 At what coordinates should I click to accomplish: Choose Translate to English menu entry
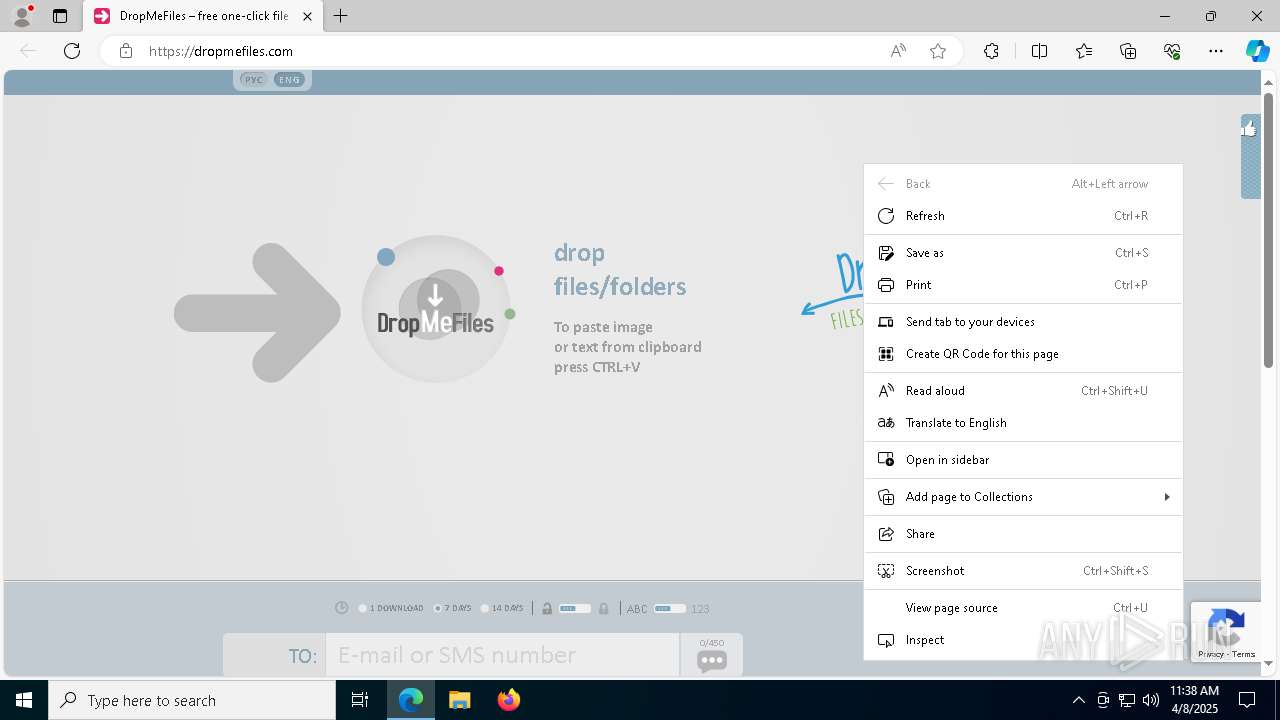click(1023, 423)
